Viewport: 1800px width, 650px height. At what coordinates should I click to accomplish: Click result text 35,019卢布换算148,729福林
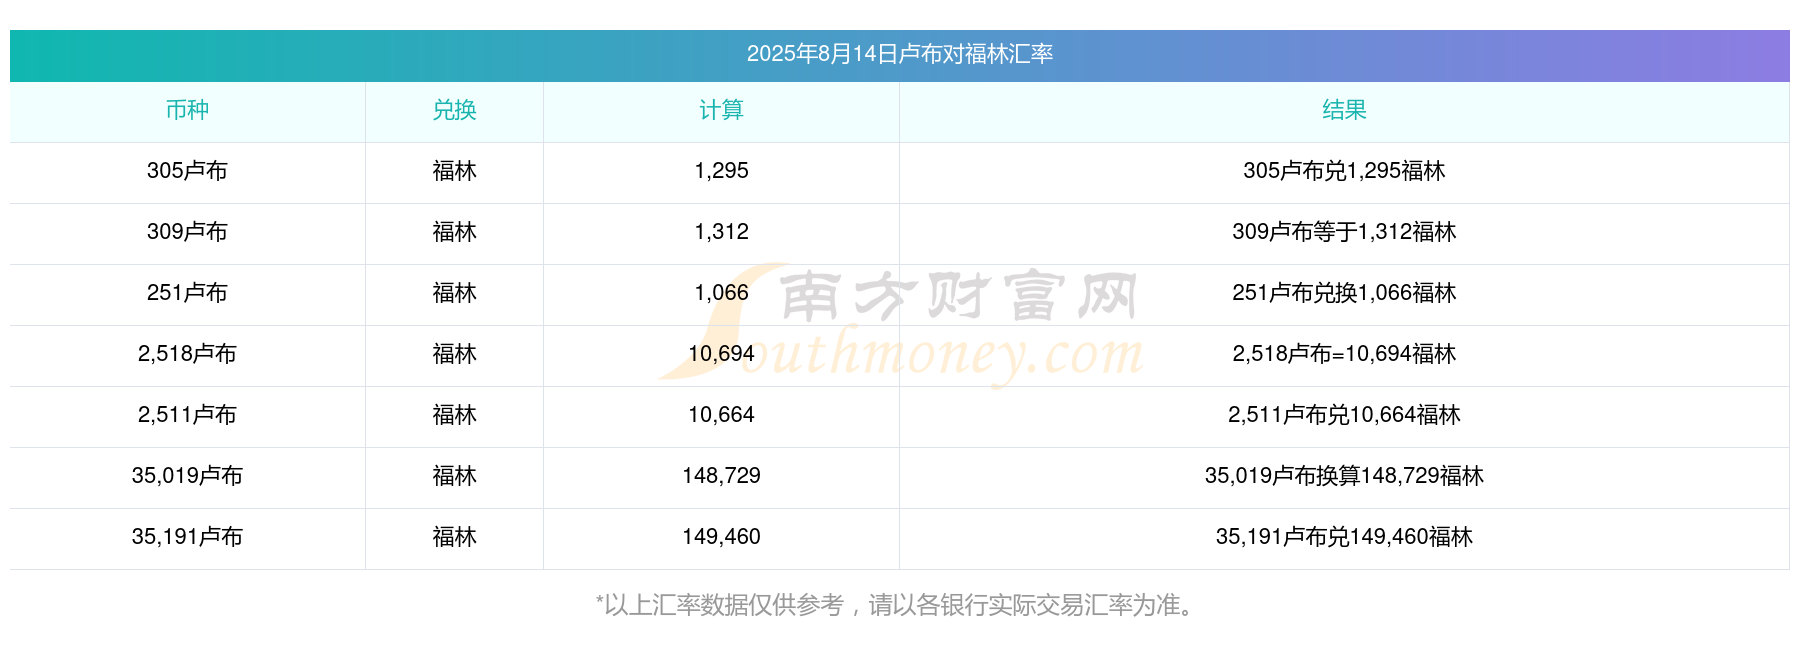click(x=1344, y=476)
